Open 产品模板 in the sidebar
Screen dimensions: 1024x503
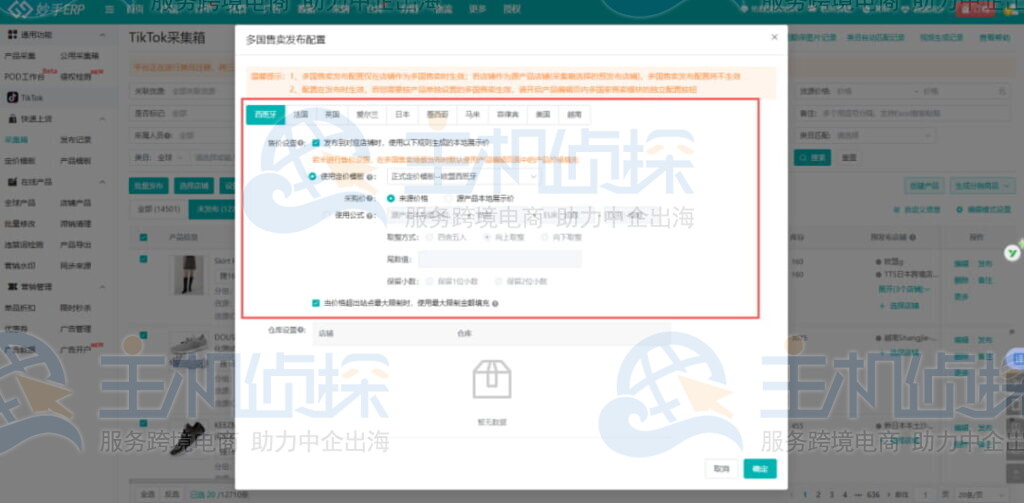(x=76, y=161)
